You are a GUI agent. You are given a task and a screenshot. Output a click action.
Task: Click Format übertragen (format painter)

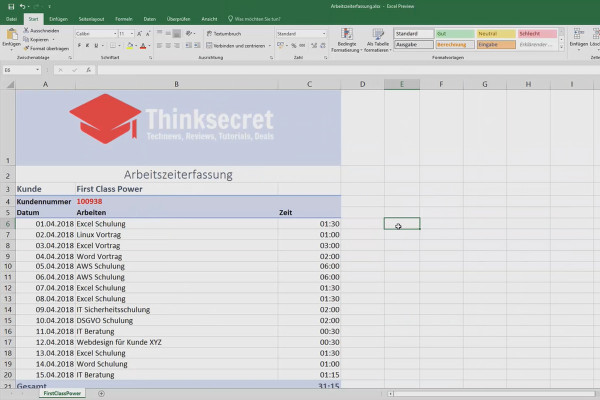46,49
